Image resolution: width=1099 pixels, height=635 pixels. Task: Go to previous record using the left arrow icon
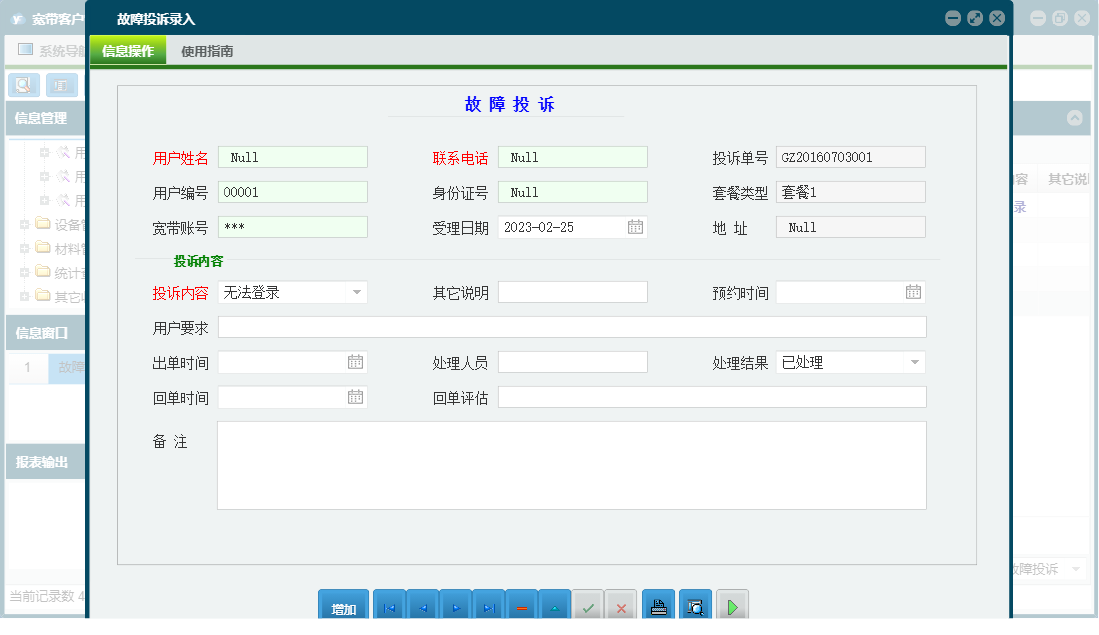[x=422, y=607]
